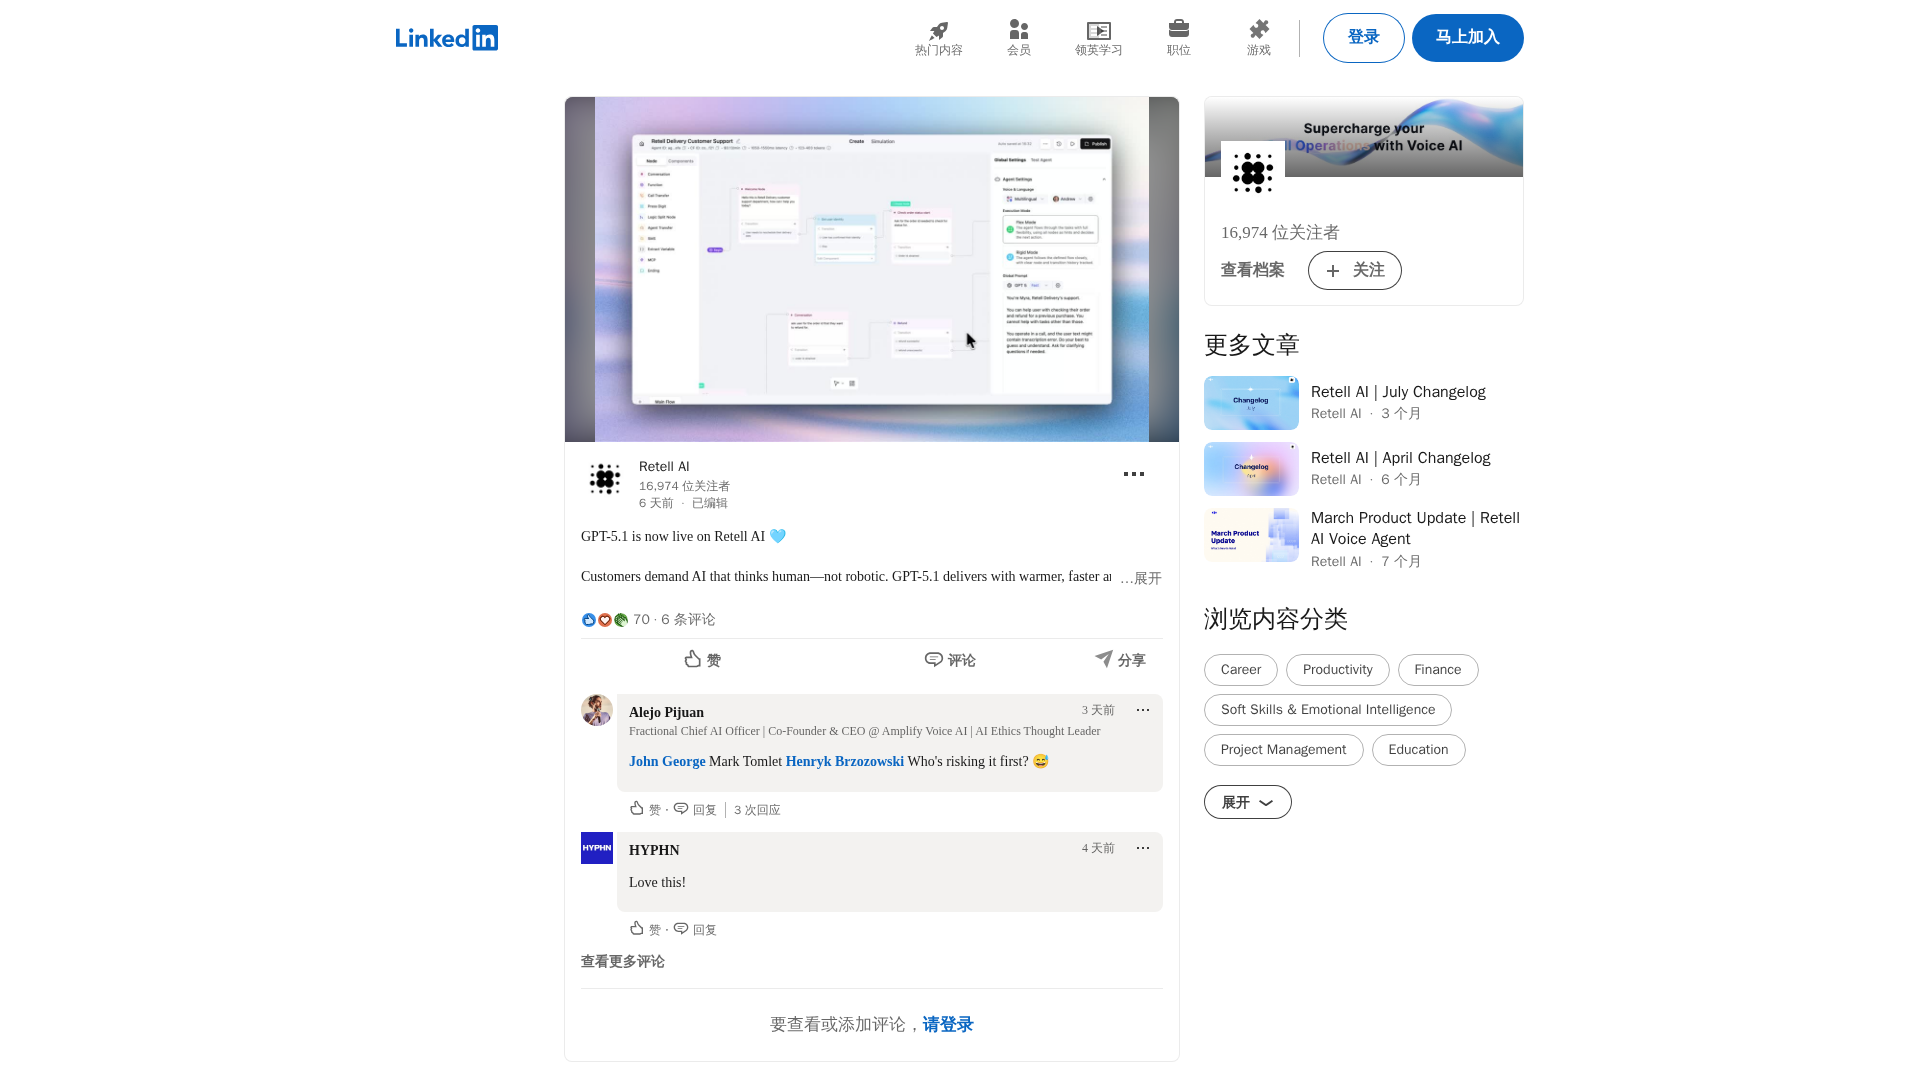This screenshot has width=1920, height=1080.
Task: Expand post text via …展开
Action: [1140, 578]
